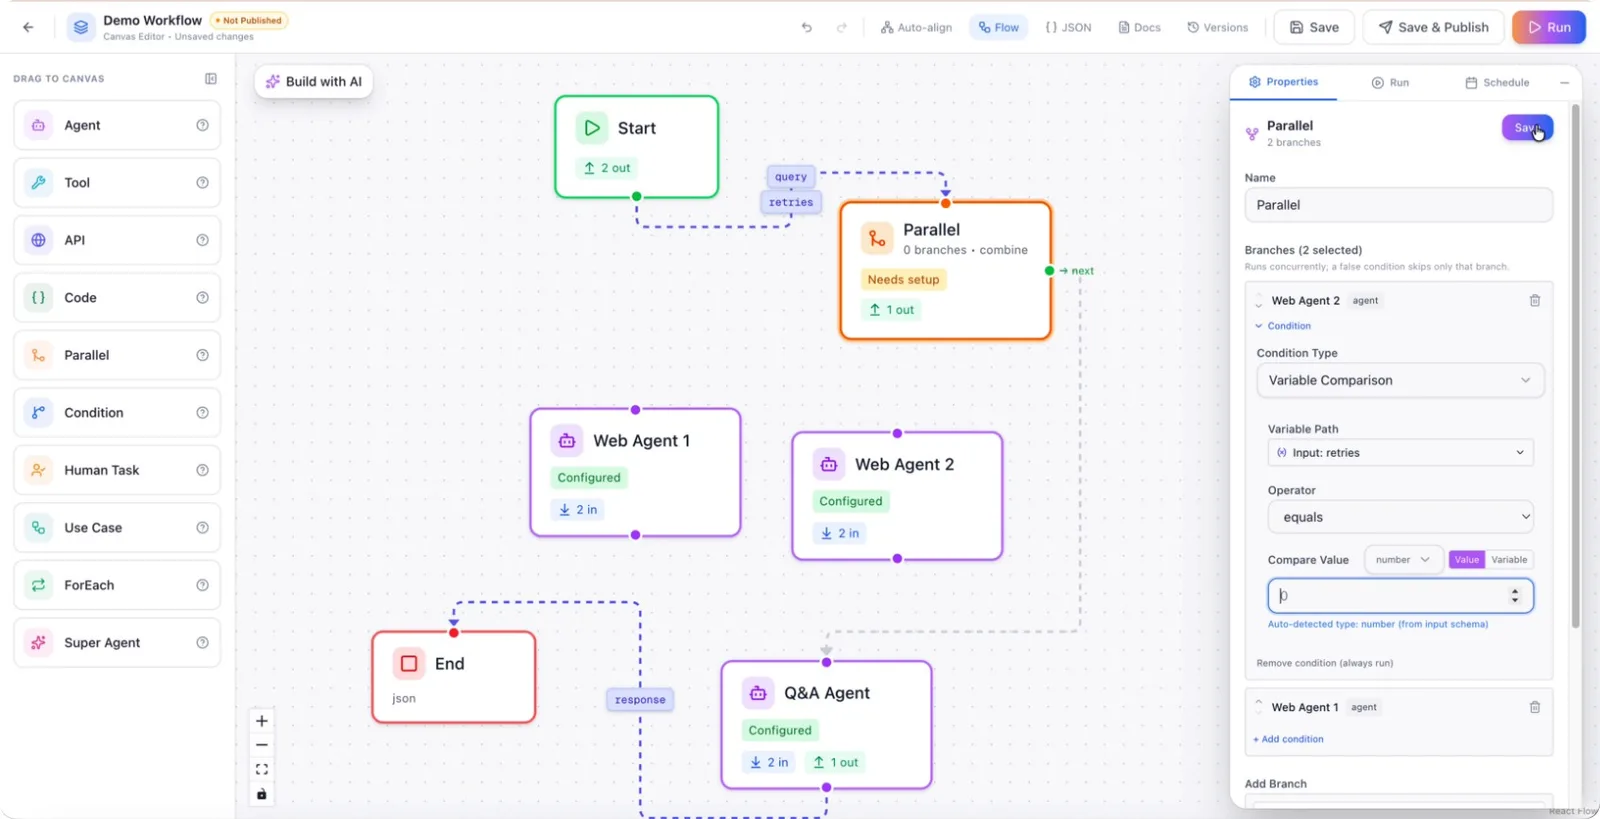Open help for the Human Task node
Image resolution: width=1600 pixels, height=819 pixels.
(203, 470)
